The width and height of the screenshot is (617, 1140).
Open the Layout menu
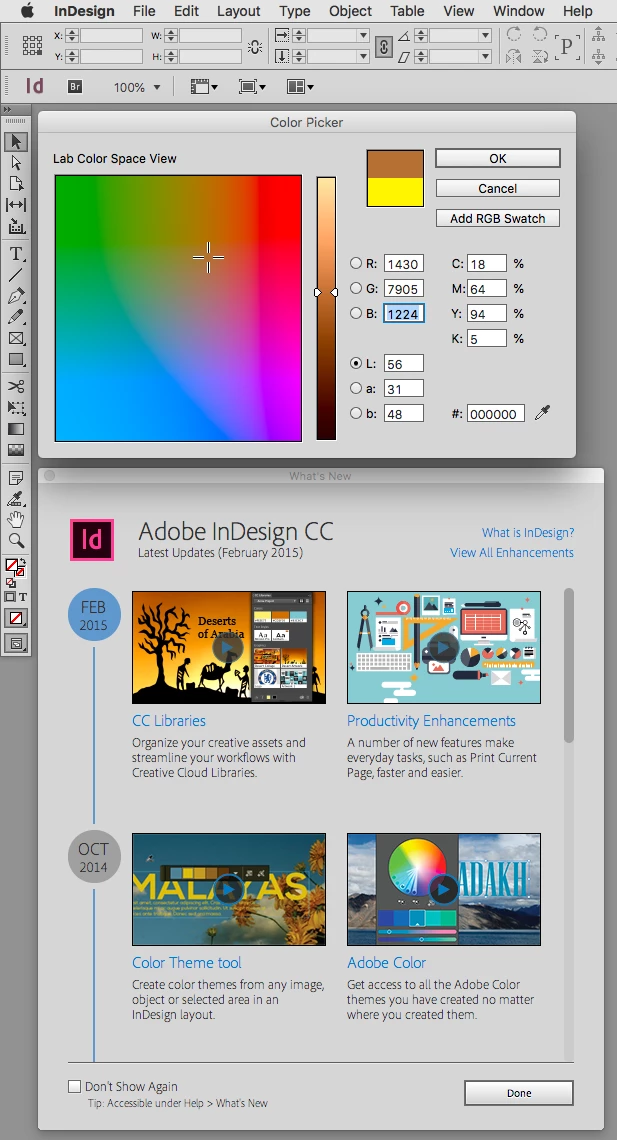(x=238, y=11)
